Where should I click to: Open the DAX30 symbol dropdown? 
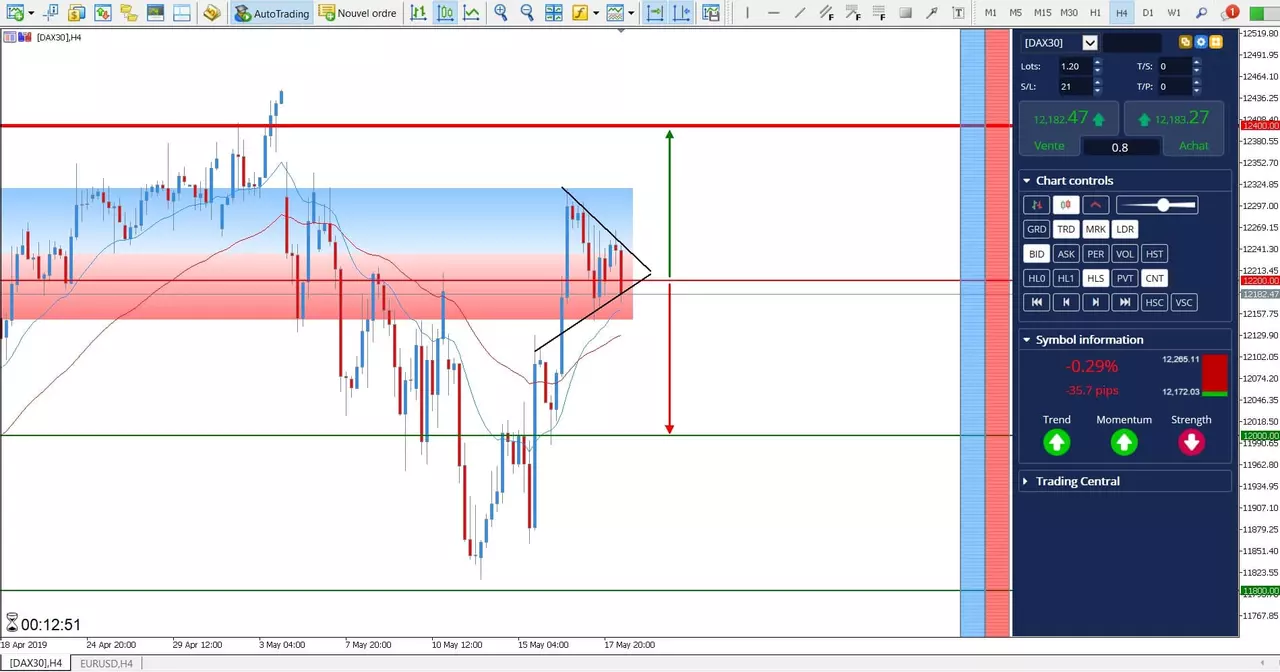pos(1090,42)
